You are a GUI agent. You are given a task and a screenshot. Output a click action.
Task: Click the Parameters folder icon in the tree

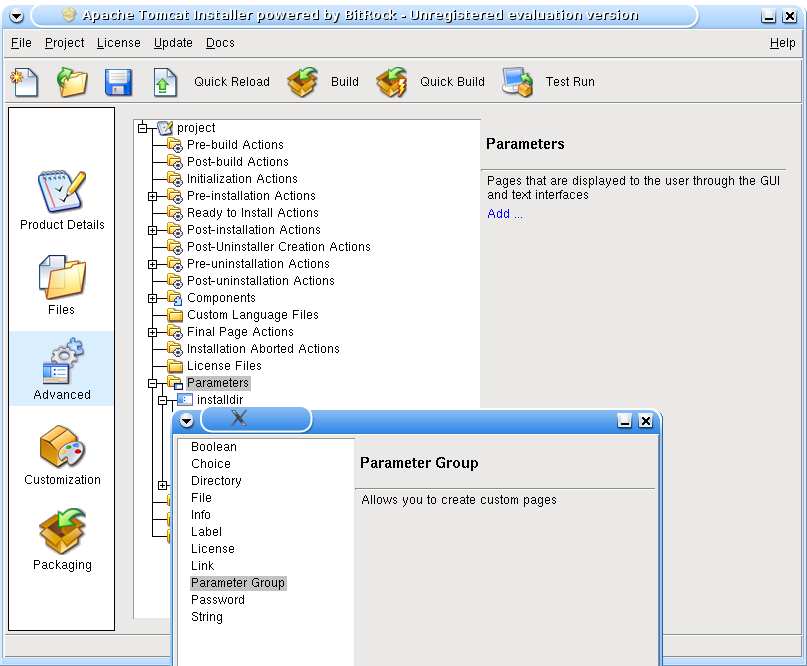175,383
